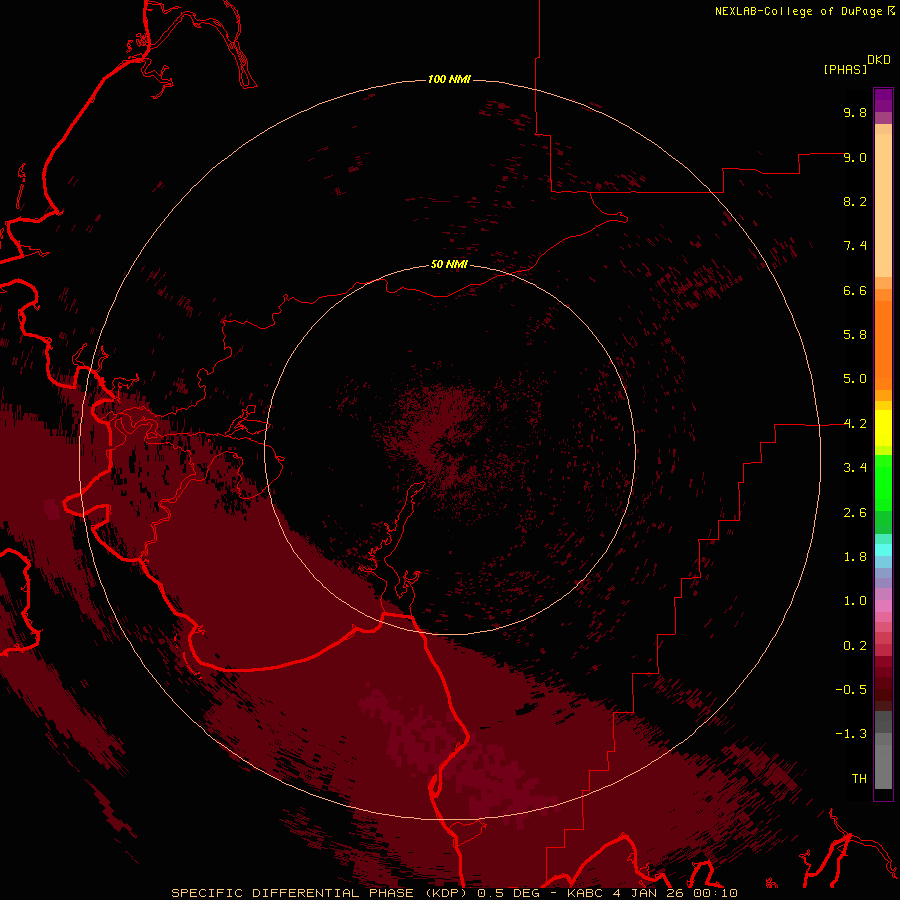Click the bright green color bar segment
Viewport: 900px width, 900px height.
883,482
